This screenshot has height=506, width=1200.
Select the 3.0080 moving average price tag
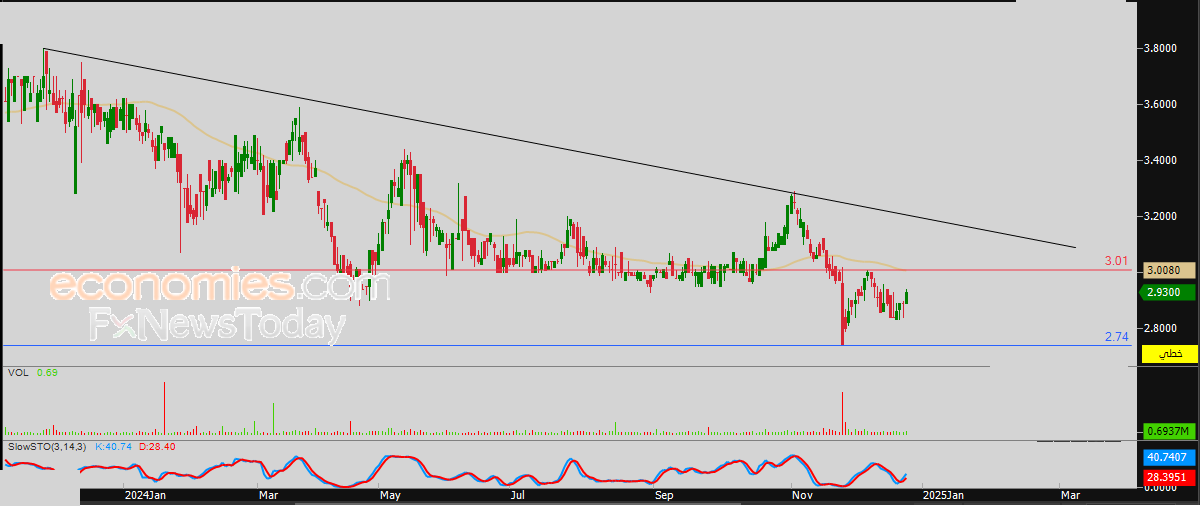1167,270
